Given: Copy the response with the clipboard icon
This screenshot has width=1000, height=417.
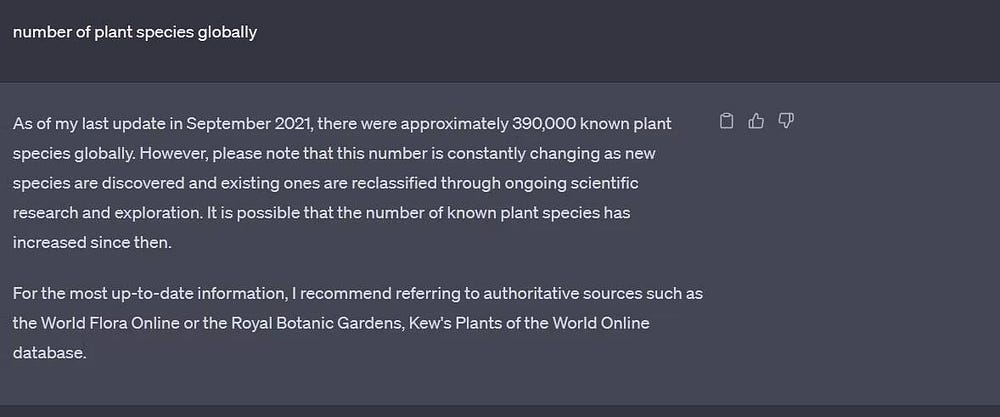Looking at the screenshot, I should tap(727, 121).
